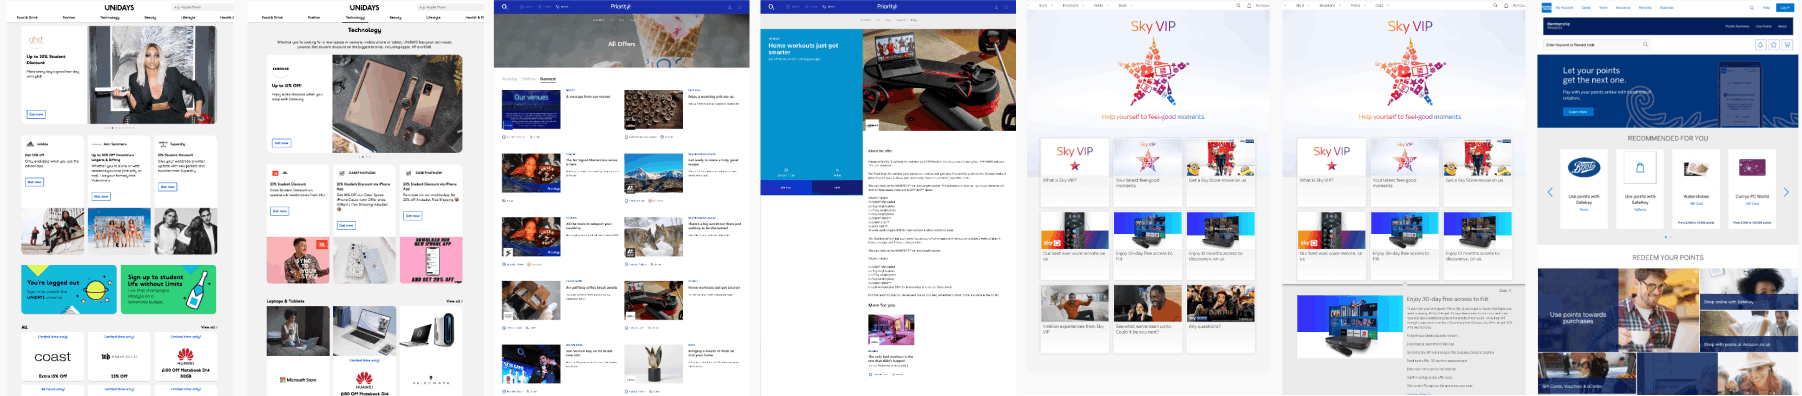Click O2 logo on Home workouts article page

click(772, 6)
